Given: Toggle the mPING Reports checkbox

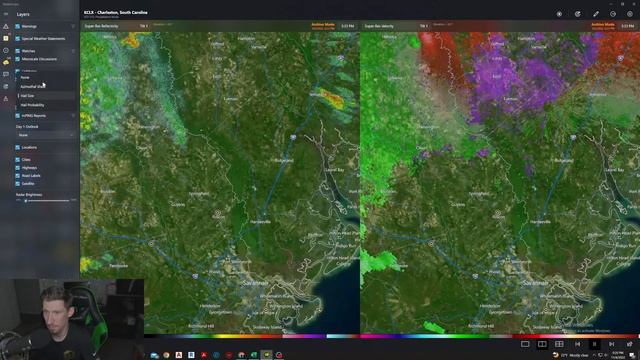Looking at the screenshot, I should (18, 116).
